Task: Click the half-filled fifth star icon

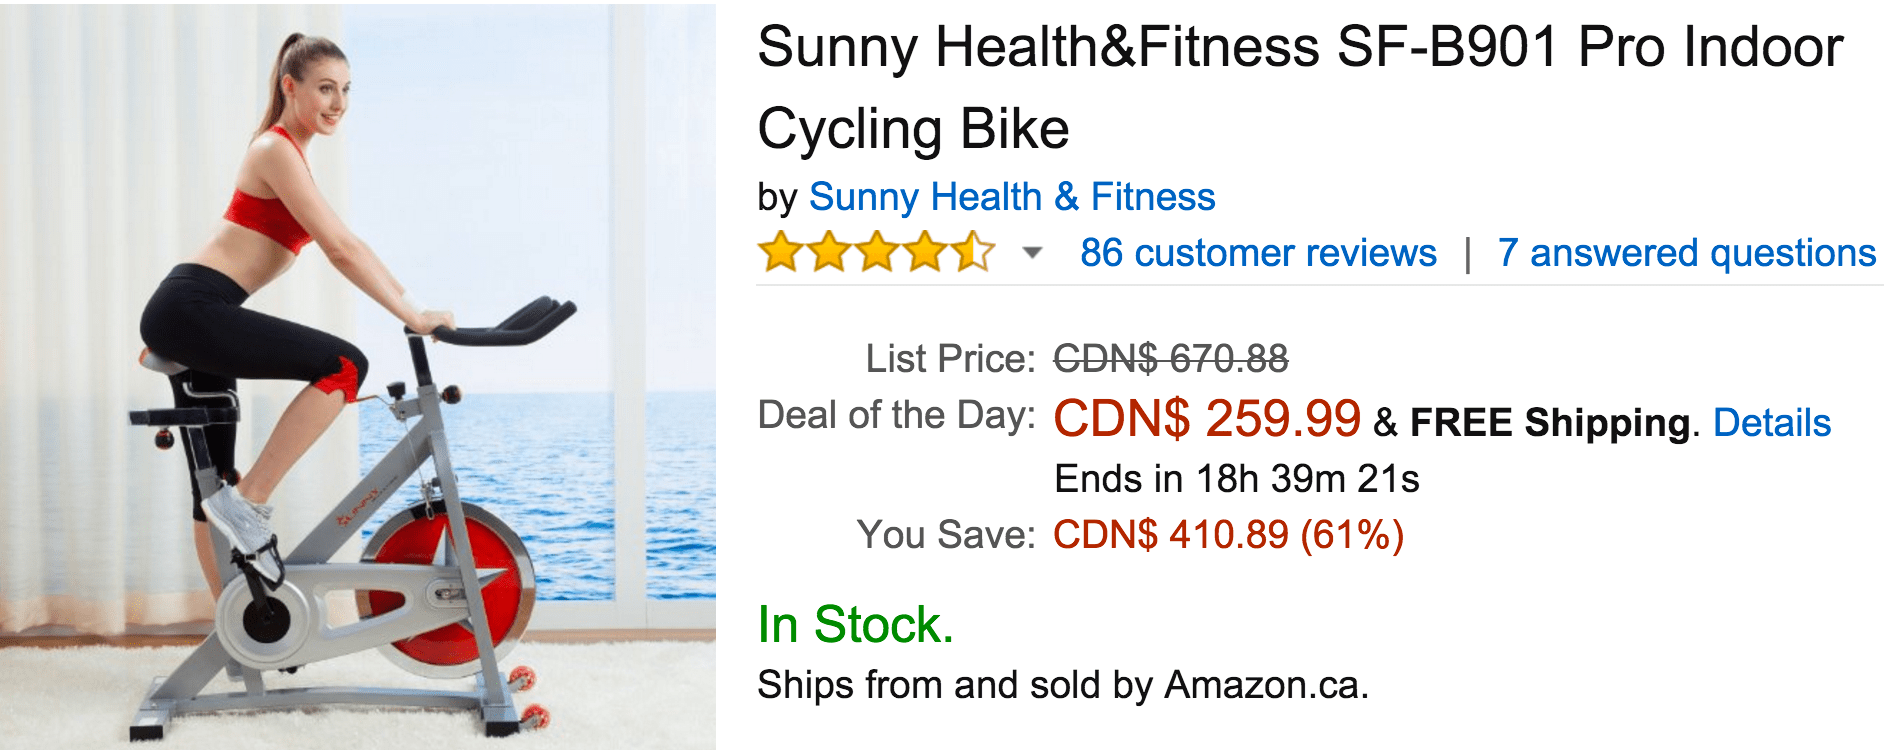Action: (975, 254)
